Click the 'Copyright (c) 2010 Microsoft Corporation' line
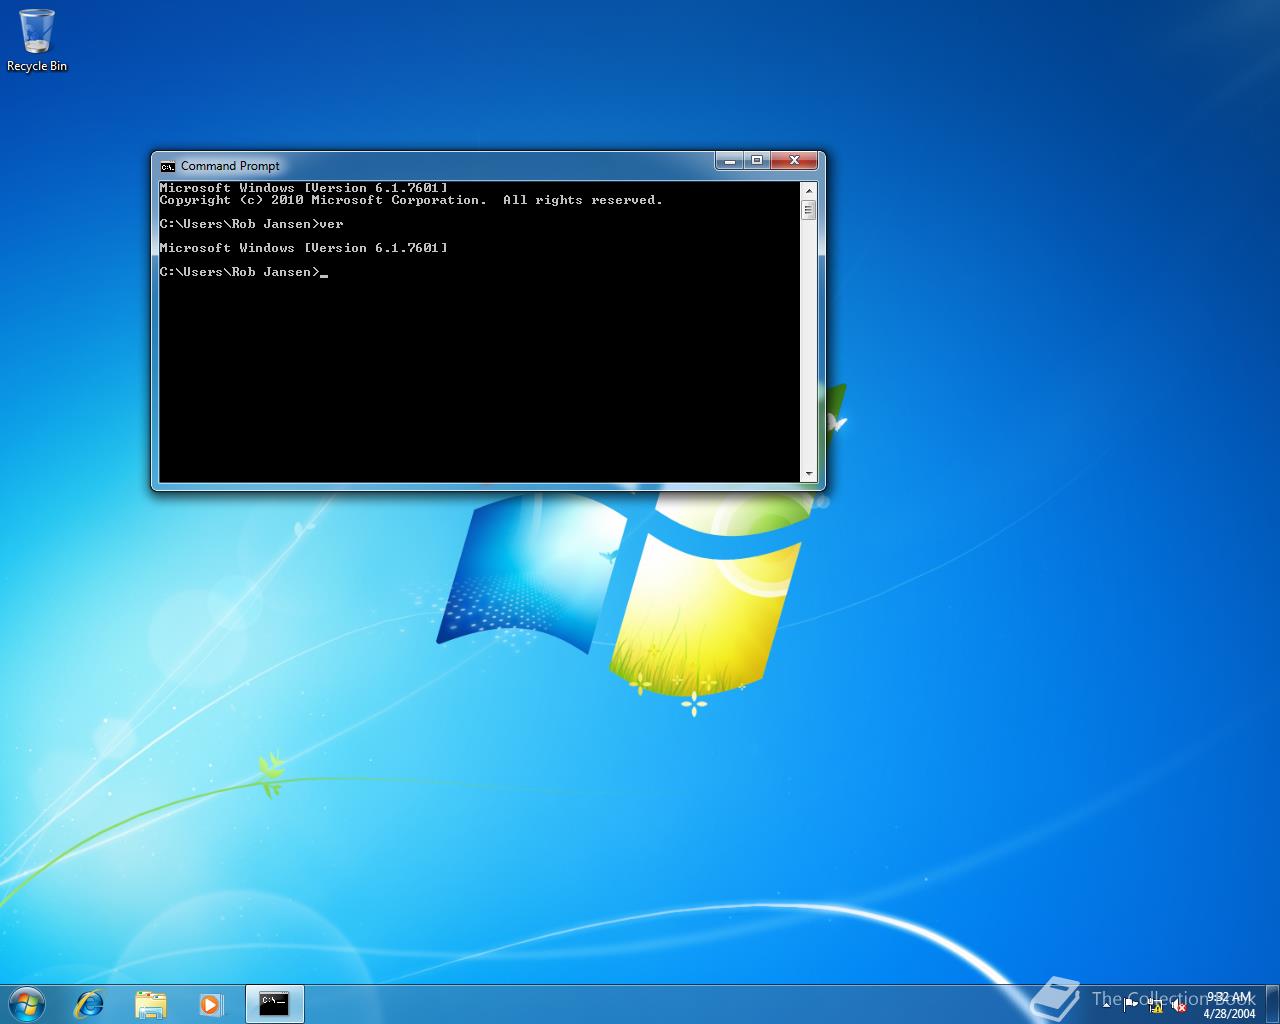This screenshot has width=1280, height=1024. tap(411, 200)
